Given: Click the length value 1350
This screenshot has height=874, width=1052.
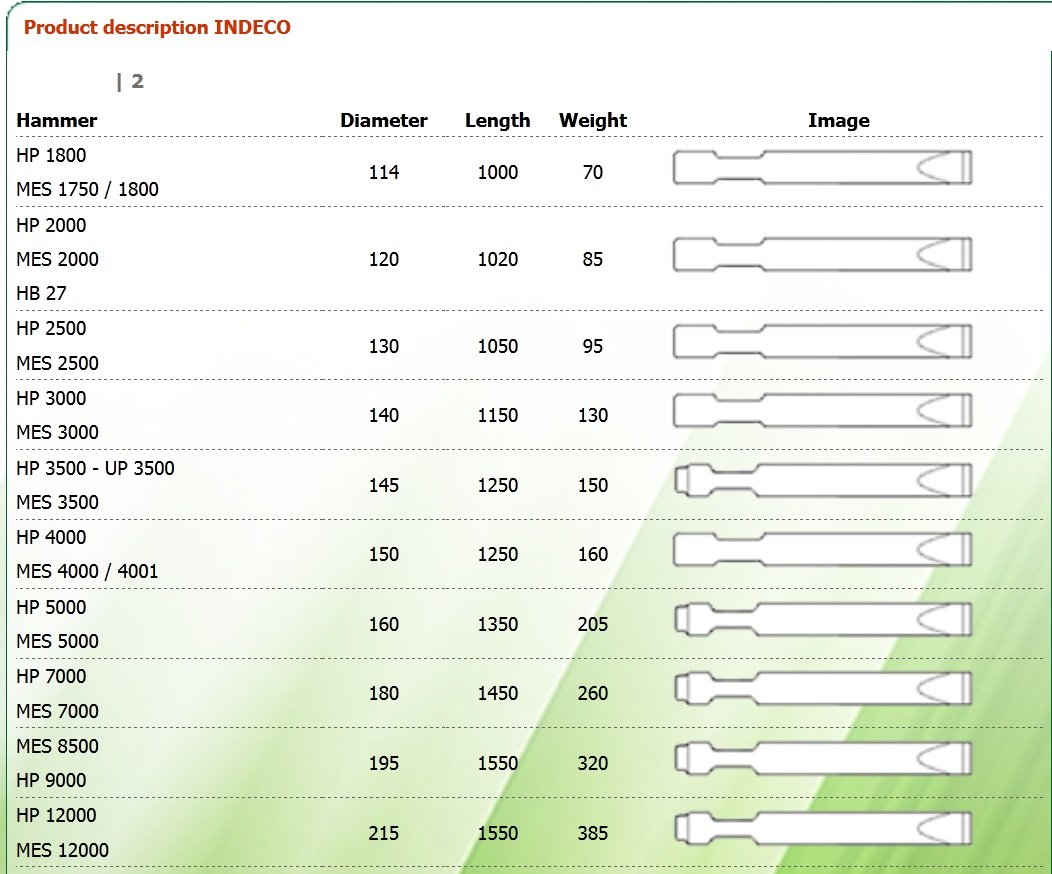Looking at the screenshot, I should (x=498, y=624).
